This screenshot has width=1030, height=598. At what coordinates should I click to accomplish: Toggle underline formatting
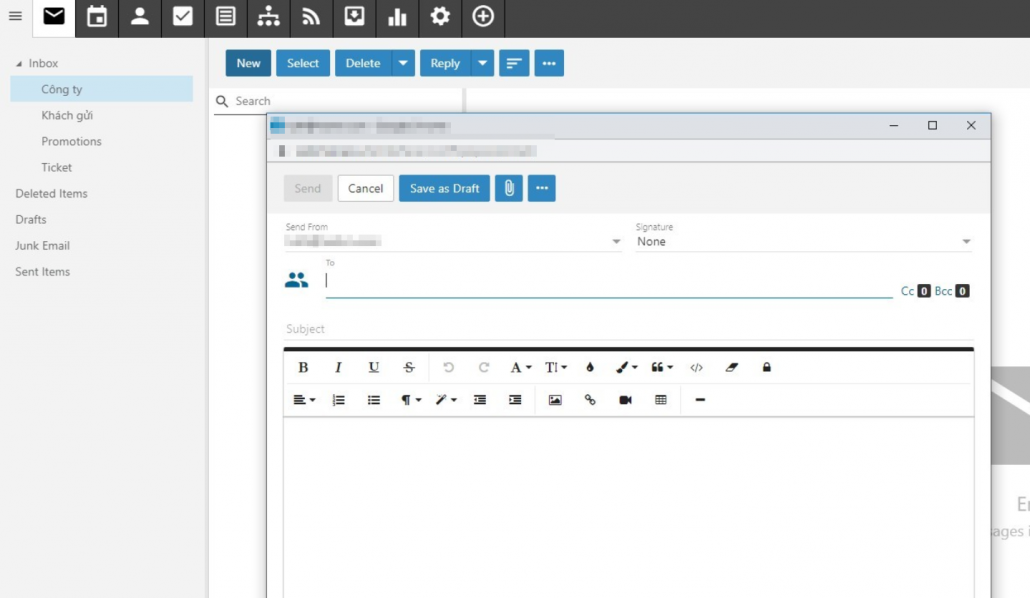coord(374,367)
